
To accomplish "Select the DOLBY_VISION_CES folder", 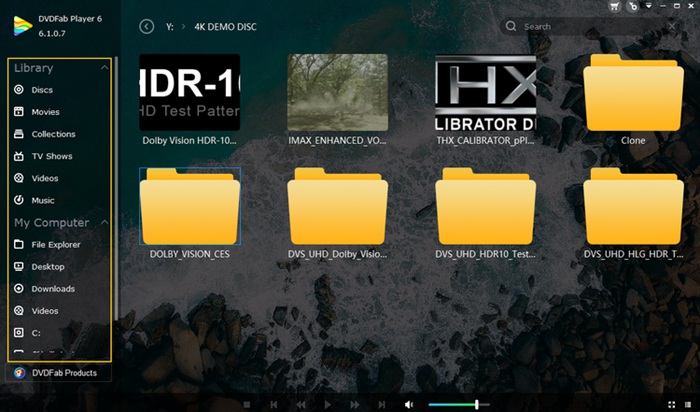I will click(x=190, y=206).
